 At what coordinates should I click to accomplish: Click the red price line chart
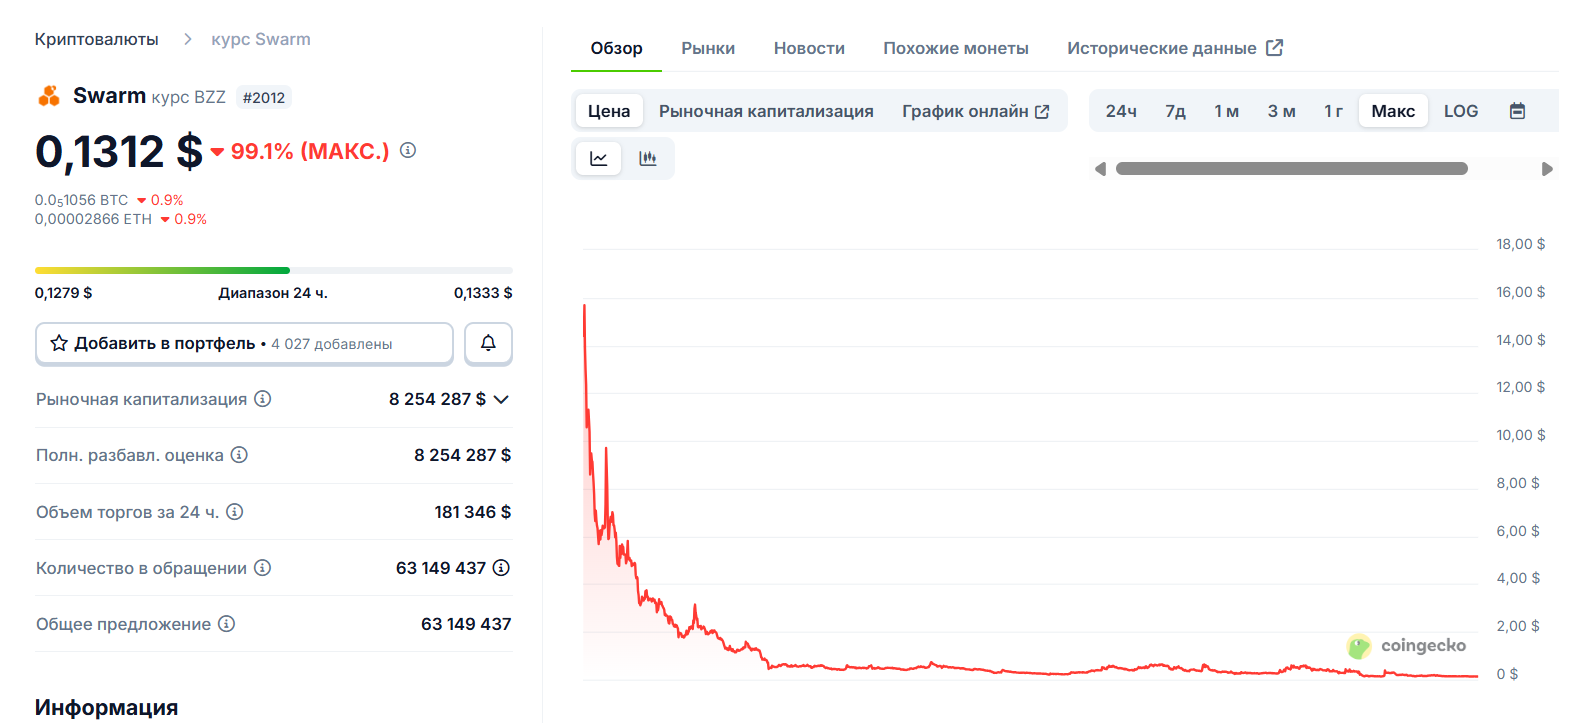pos(1030,490)
